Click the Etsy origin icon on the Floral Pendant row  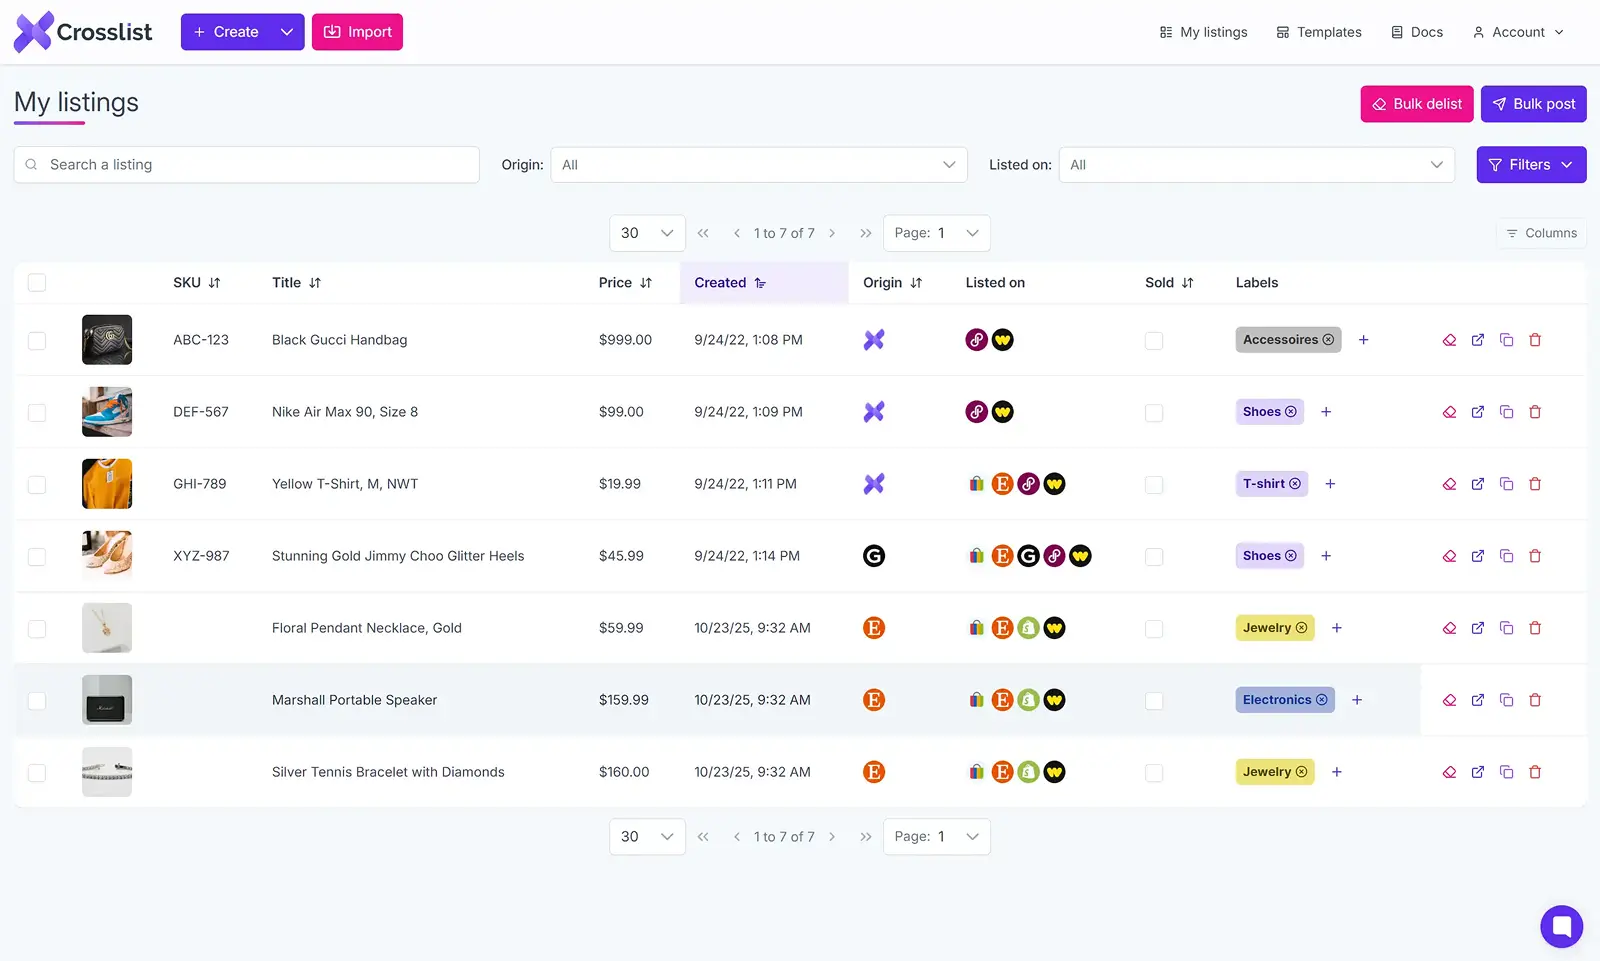tap(874, 628)
